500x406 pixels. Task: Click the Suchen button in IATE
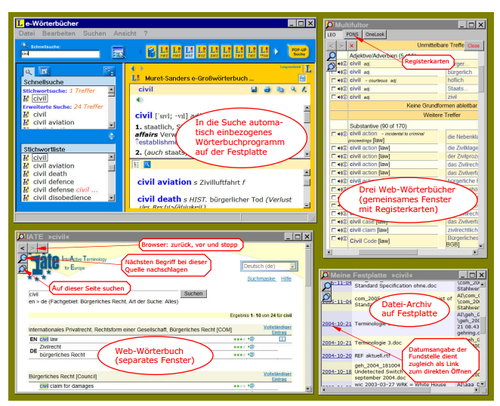tap(193, 294)
